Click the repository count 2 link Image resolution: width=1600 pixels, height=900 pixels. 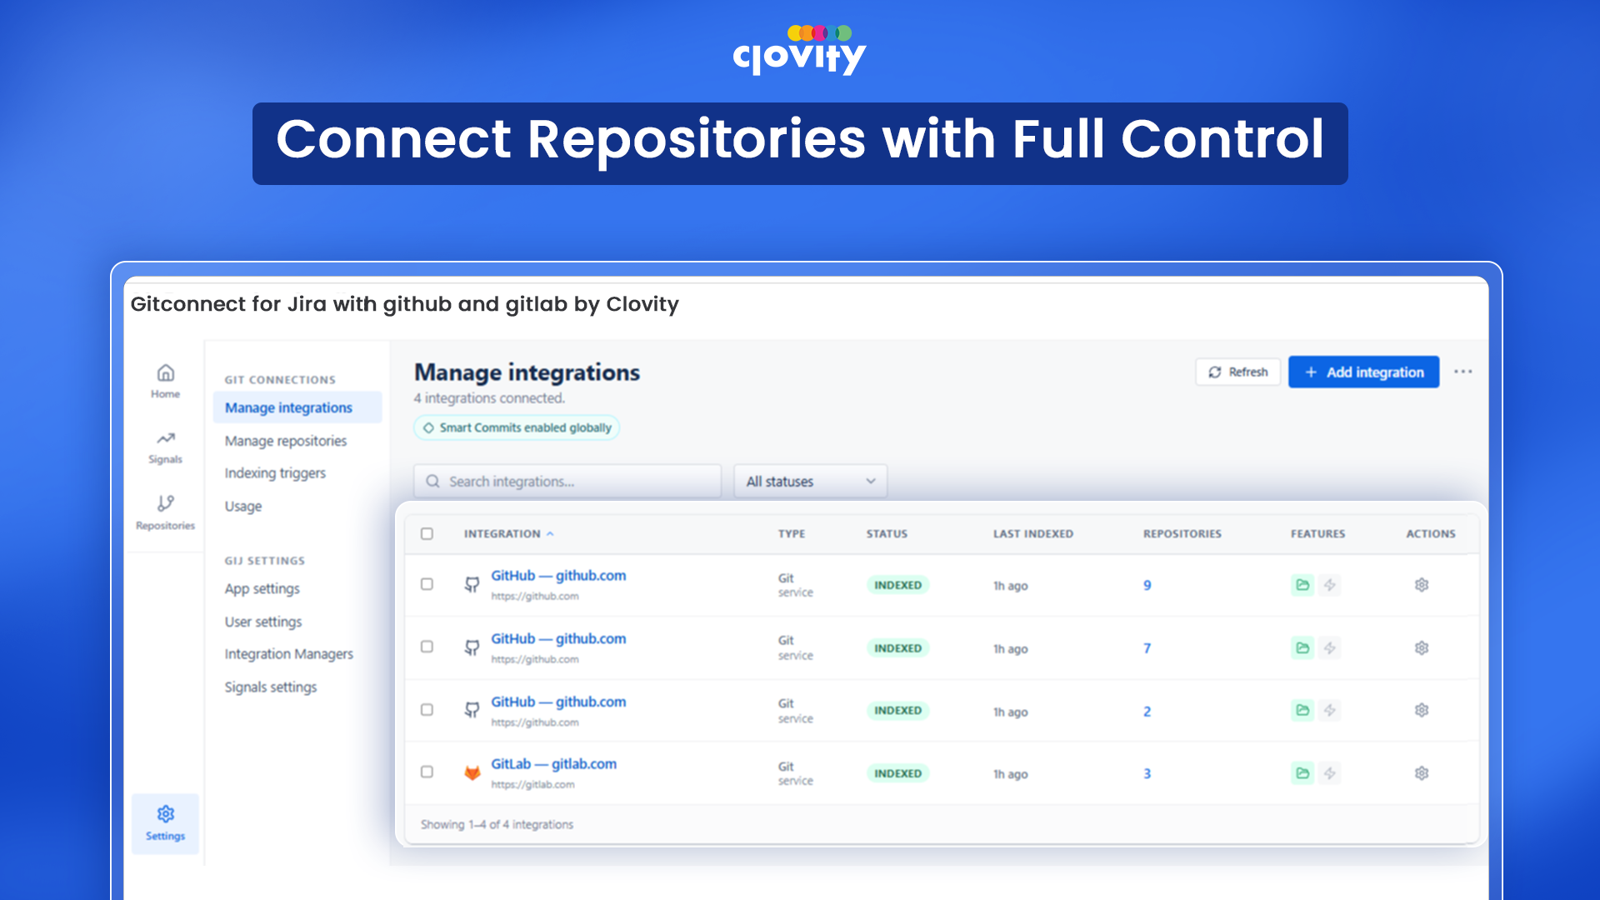click(x=1147, y=712)
